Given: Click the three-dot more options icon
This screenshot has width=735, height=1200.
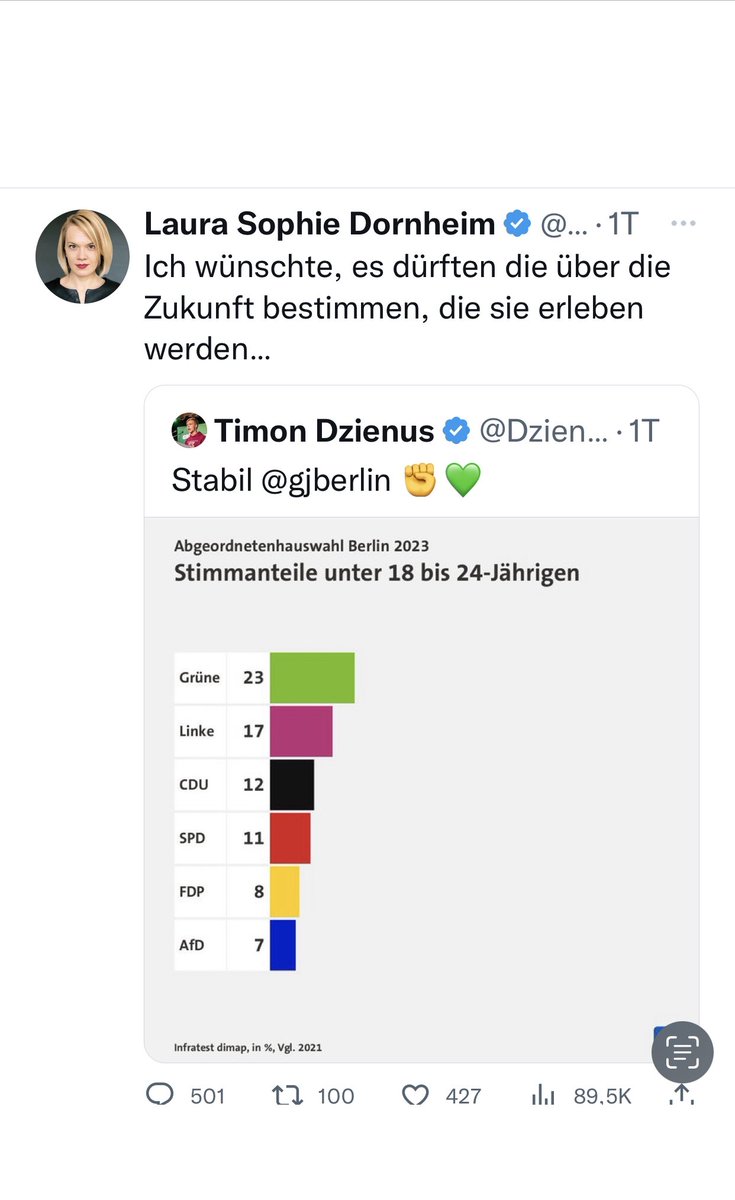Looking at the screenshot, I should (683, 224).
